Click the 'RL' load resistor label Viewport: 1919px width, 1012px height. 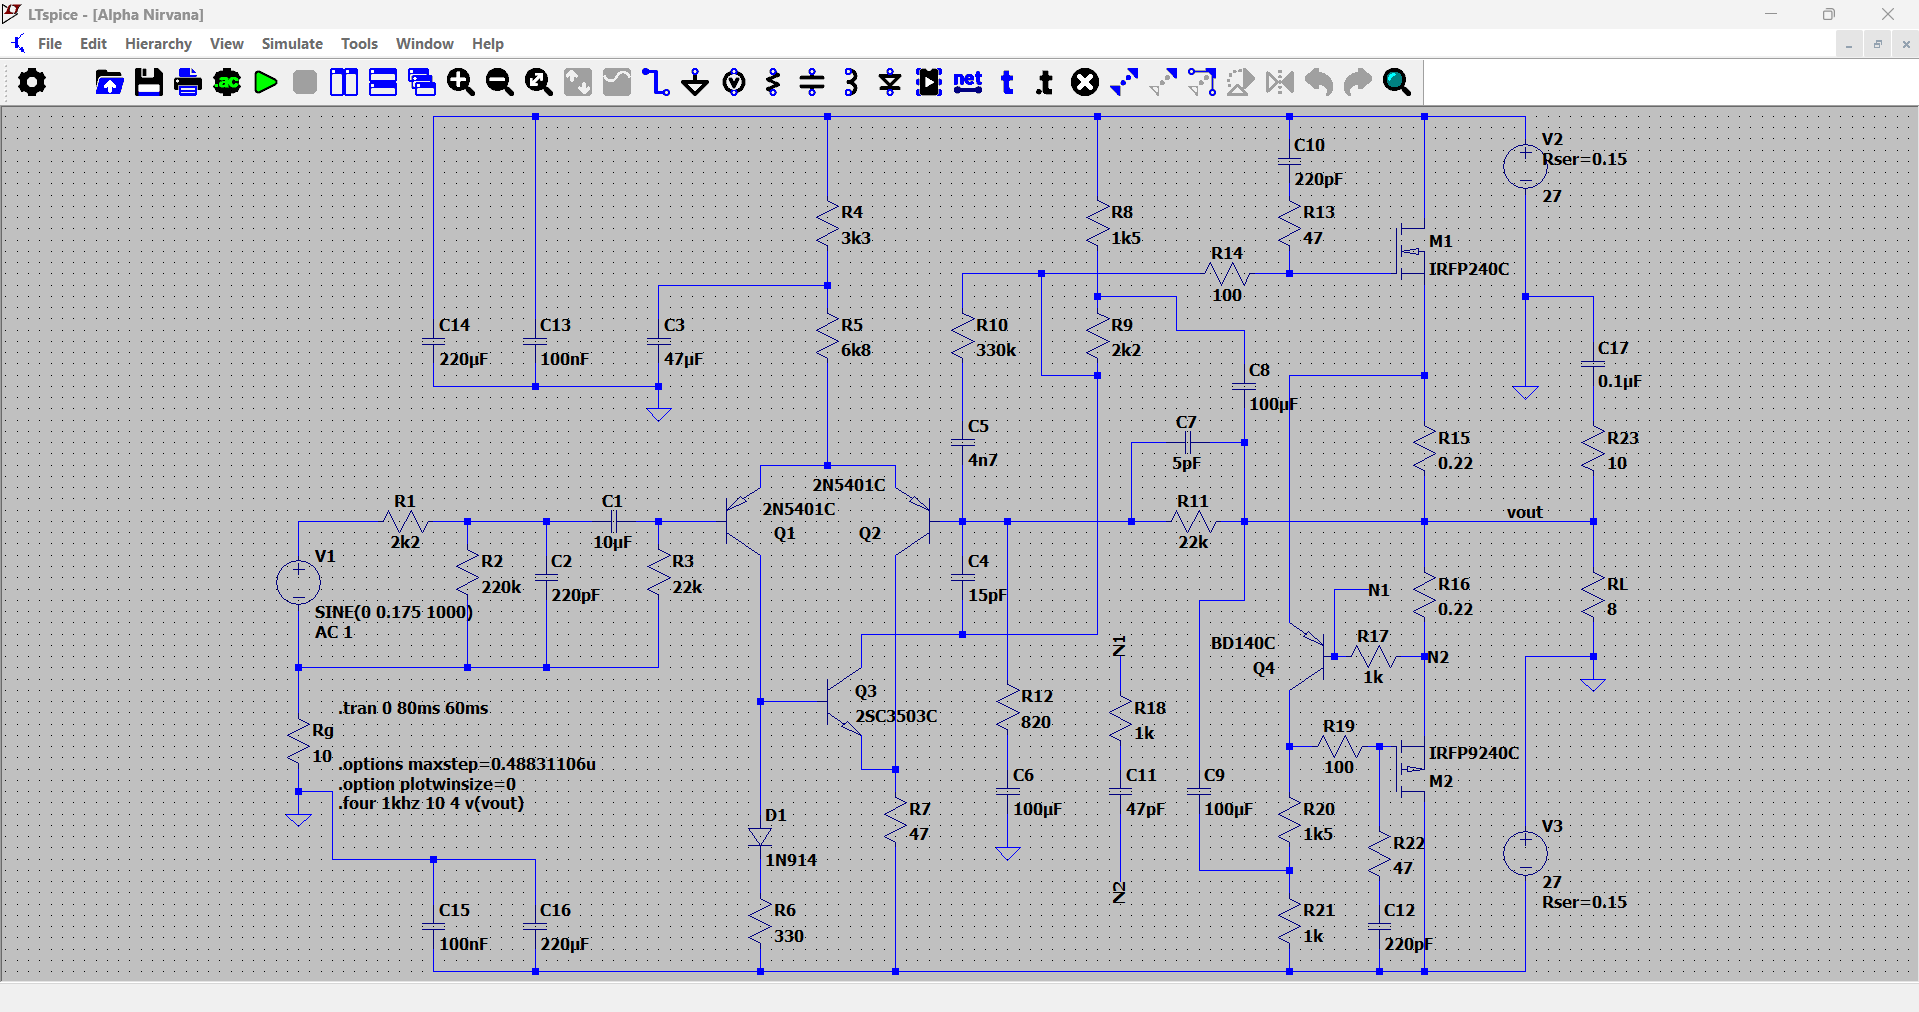tap(1617, 584)
